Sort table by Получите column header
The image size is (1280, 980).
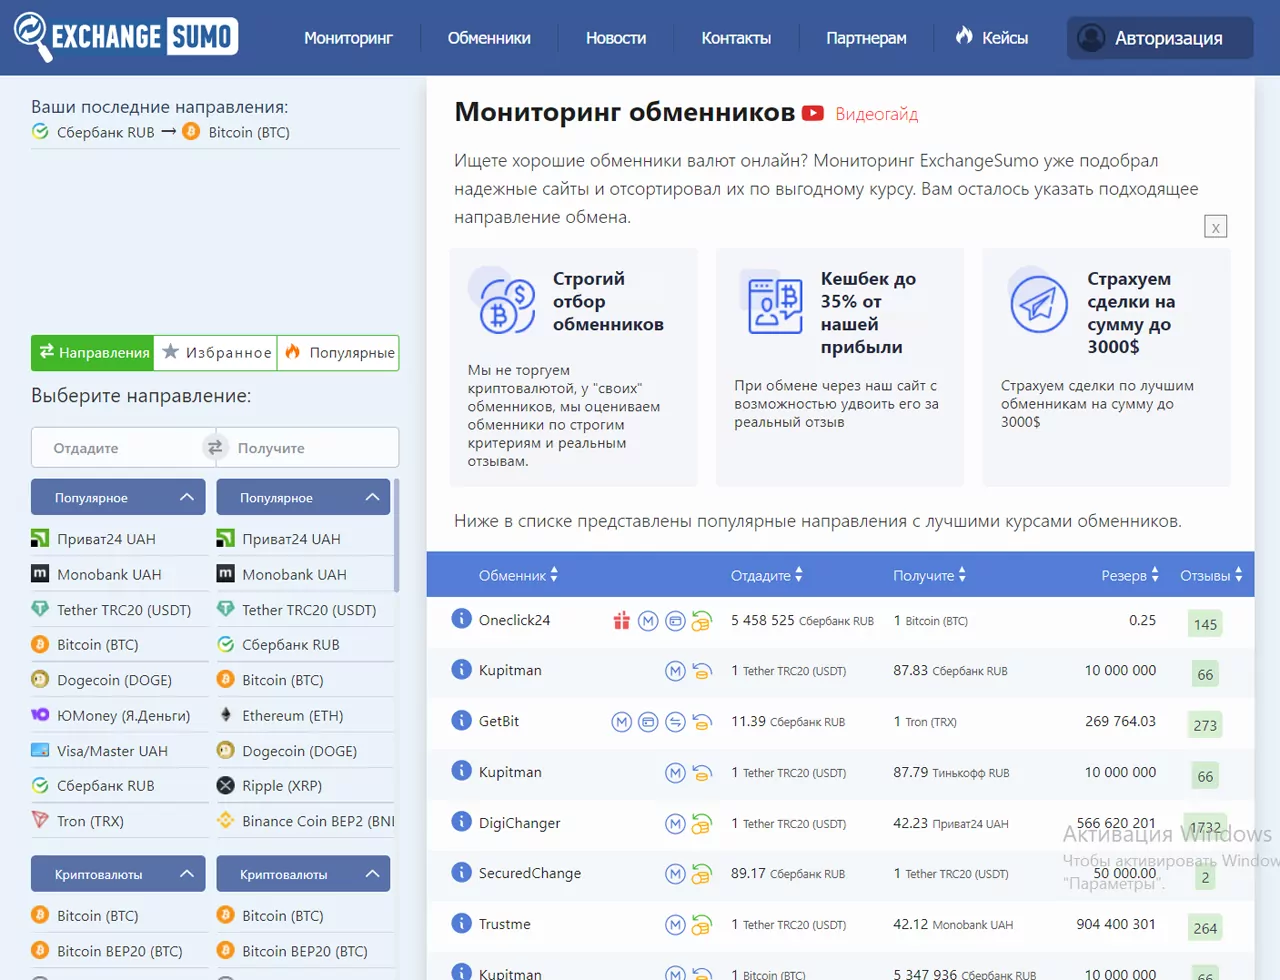(x=930, y=575)
